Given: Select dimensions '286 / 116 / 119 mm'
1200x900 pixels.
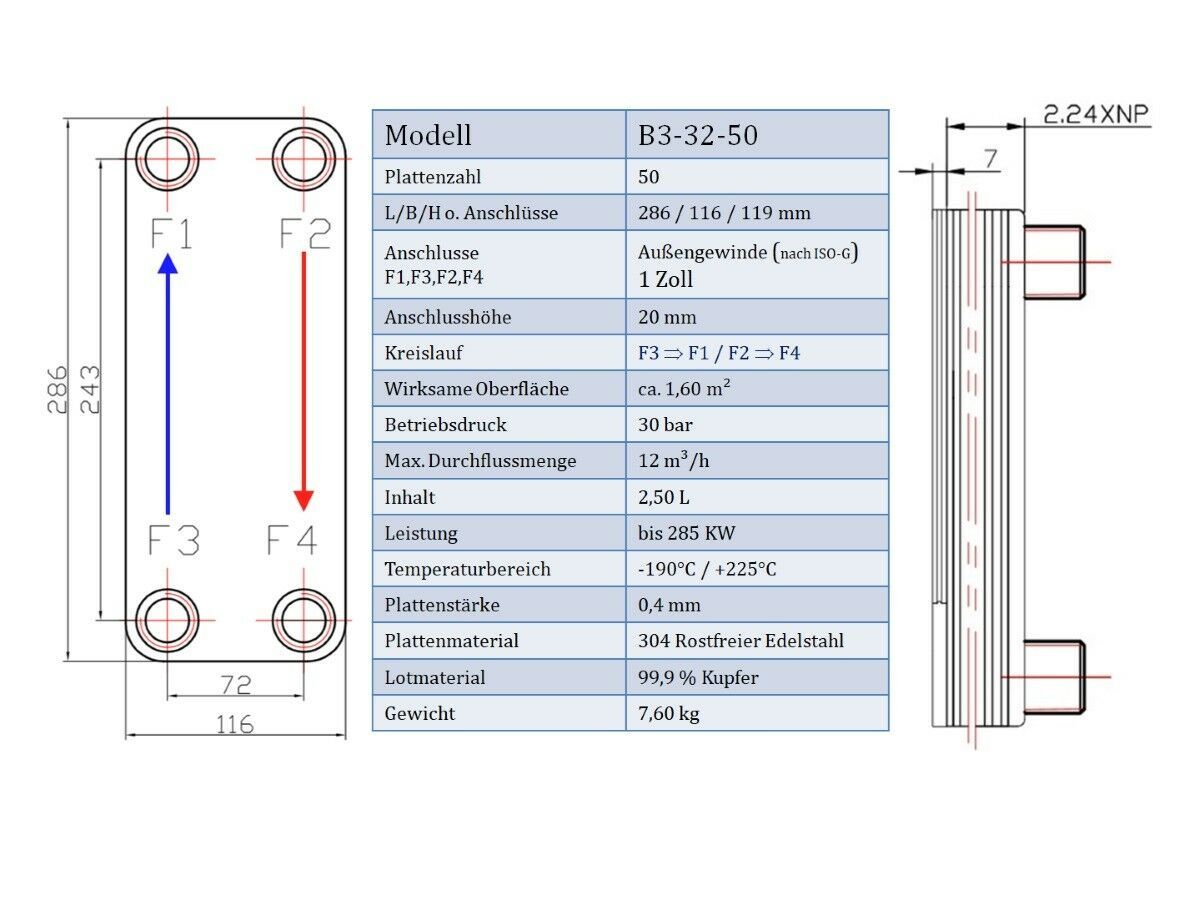Looking at the screenshot, I should [724, 213].
